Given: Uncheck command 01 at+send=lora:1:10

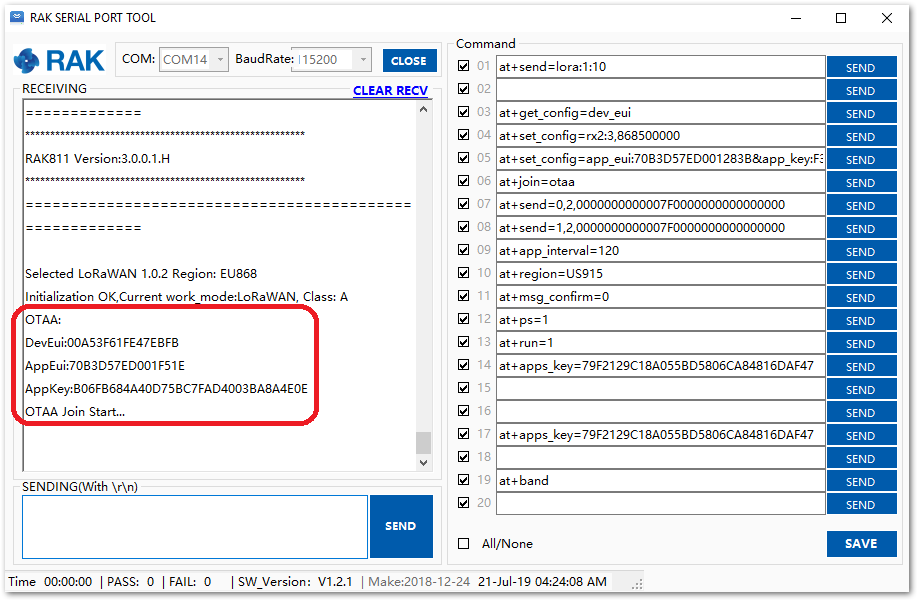Looking at the screenshot, I should pos(464,66).
